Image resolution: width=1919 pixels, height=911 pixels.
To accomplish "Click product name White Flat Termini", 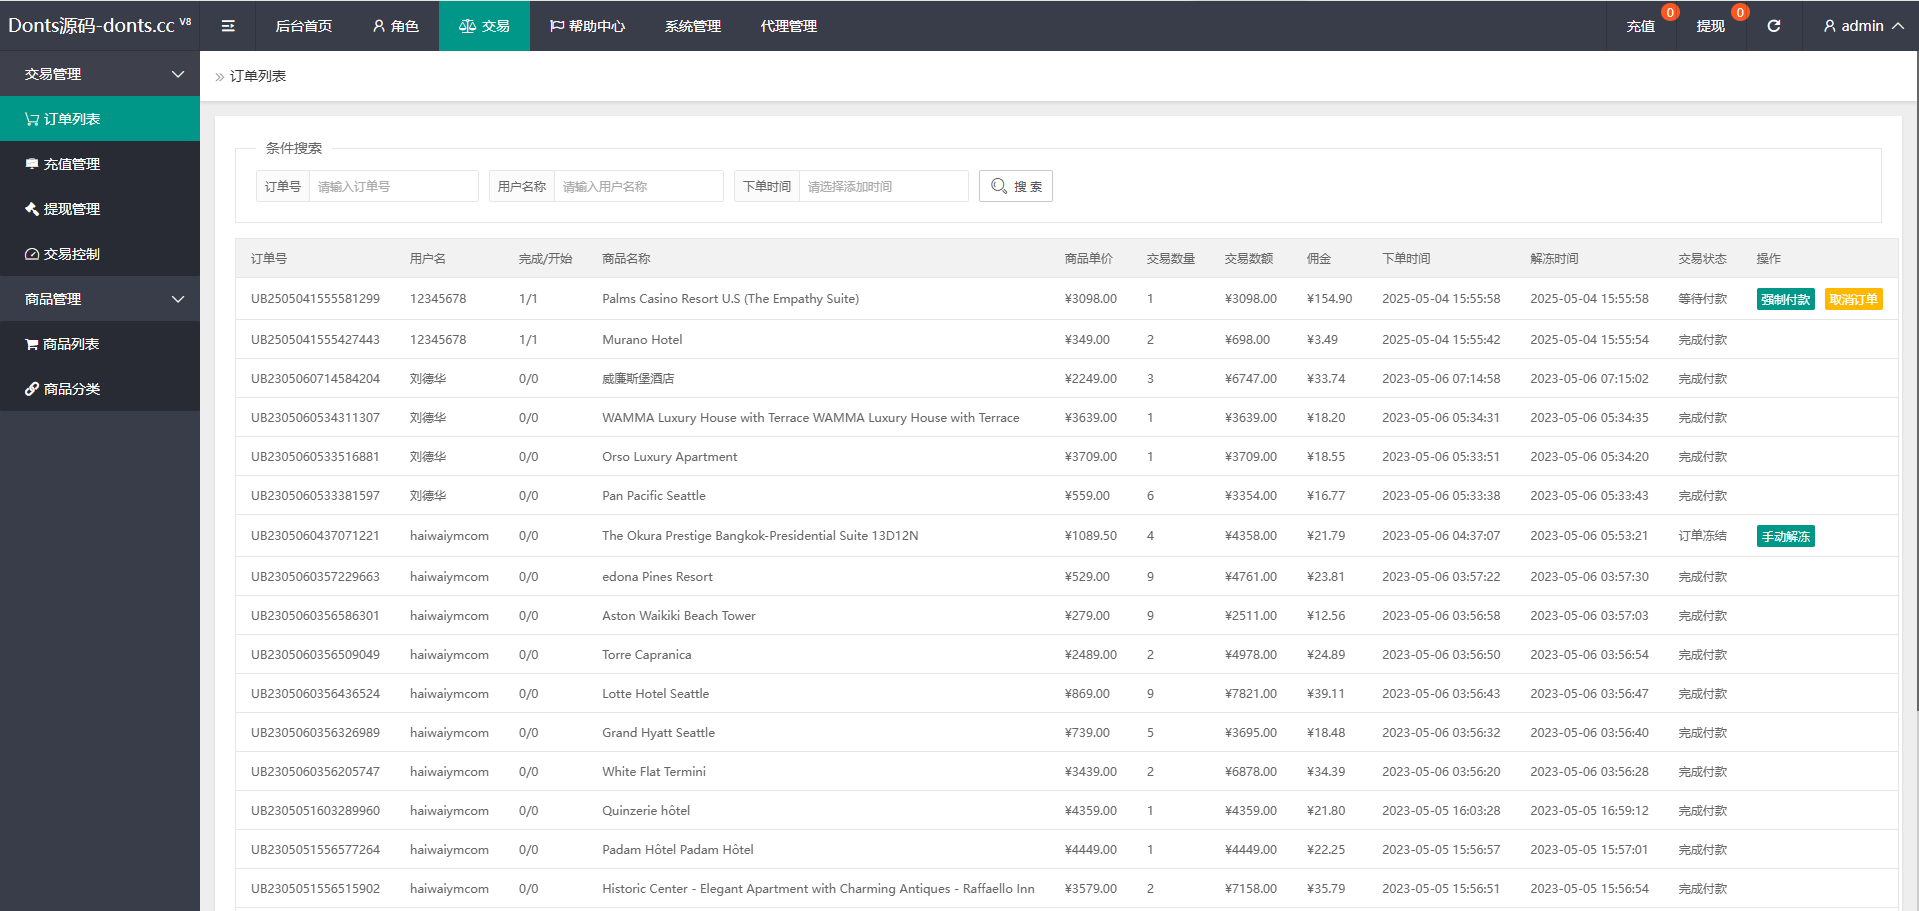I will click(653, 772).
